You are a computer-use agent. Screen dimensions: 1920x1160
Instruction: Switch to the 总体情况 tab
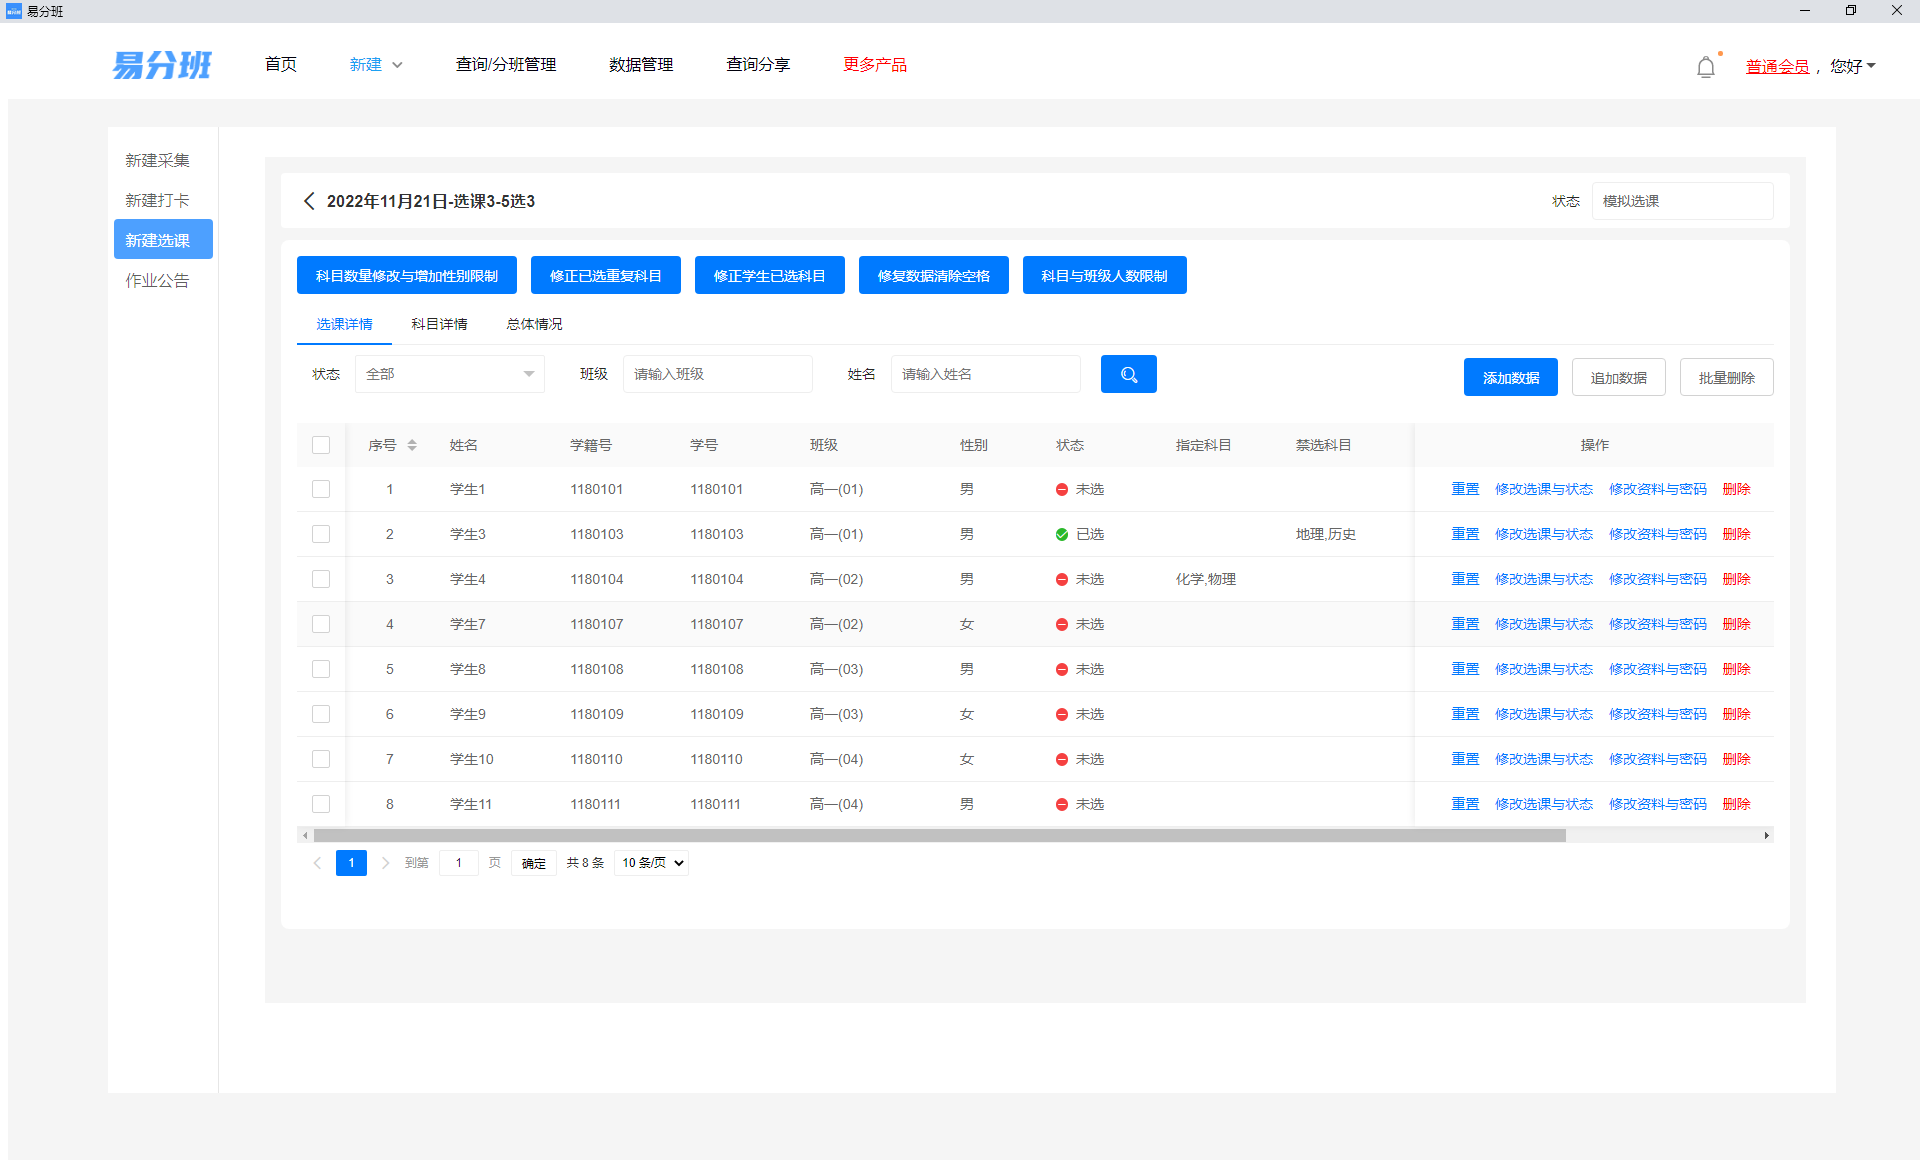[534, 324]
